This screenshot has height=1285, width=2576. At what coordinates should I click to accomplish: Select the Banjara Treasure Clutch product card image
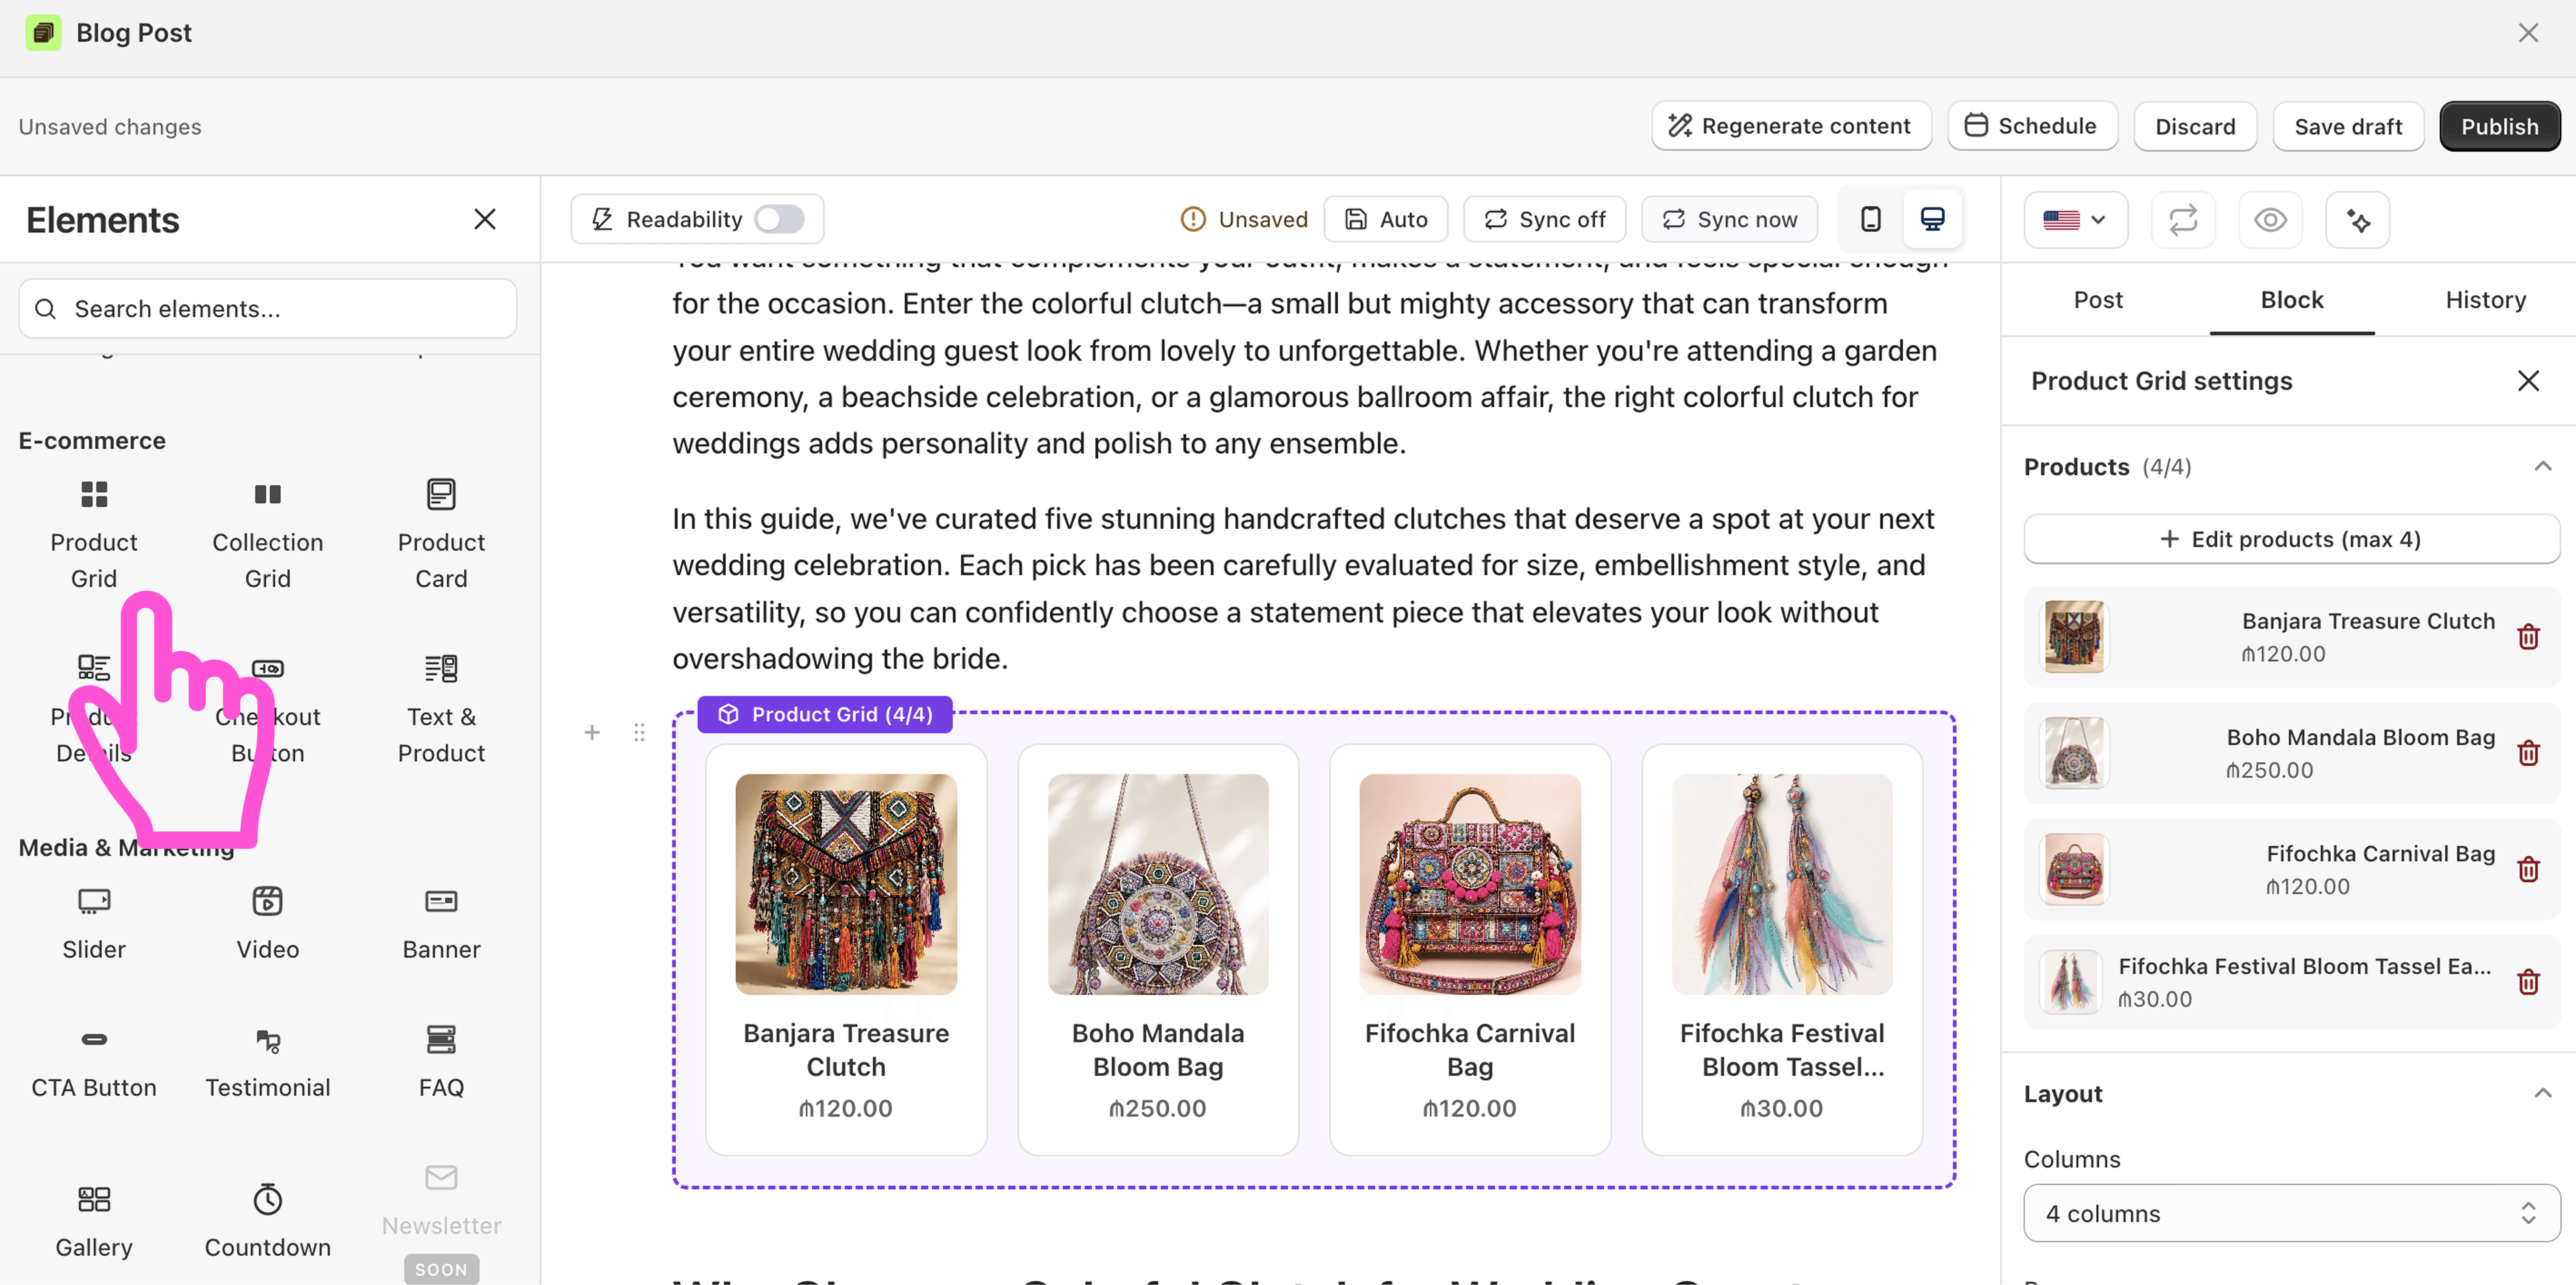tap(846, 884)
